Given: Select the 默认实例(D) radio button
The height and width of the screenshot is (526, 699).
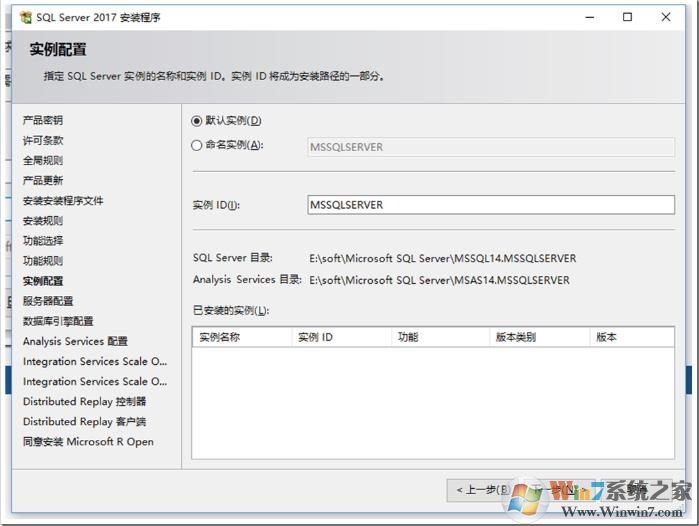Looking at the screenshot, I should coord(197,121).
